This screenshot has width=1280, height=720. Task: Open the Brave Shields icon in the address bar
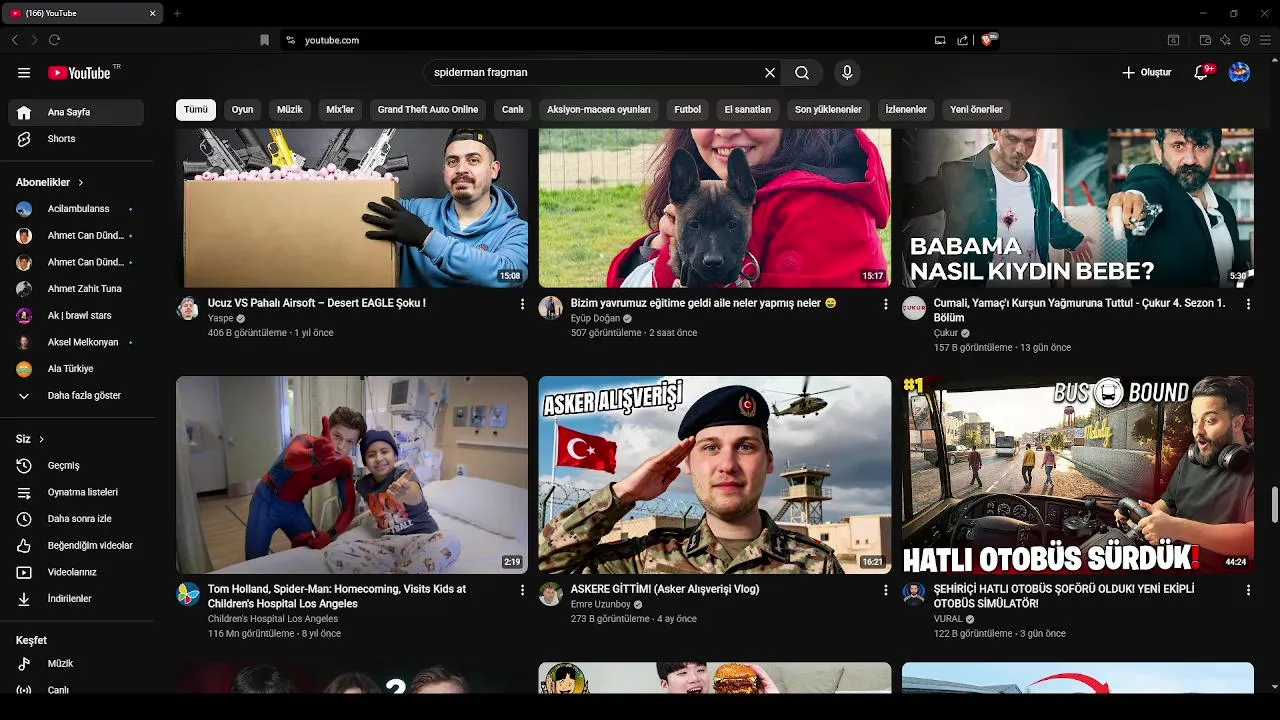point(989,40)
